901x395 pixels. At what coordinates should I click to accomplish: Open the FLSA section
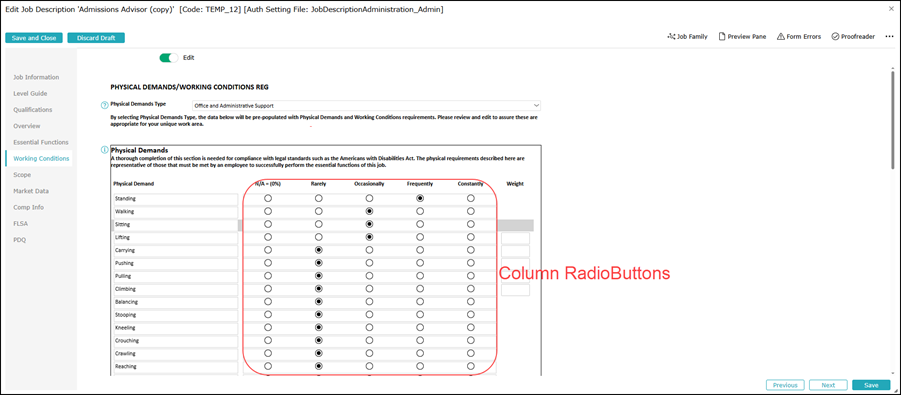(21, 223)
